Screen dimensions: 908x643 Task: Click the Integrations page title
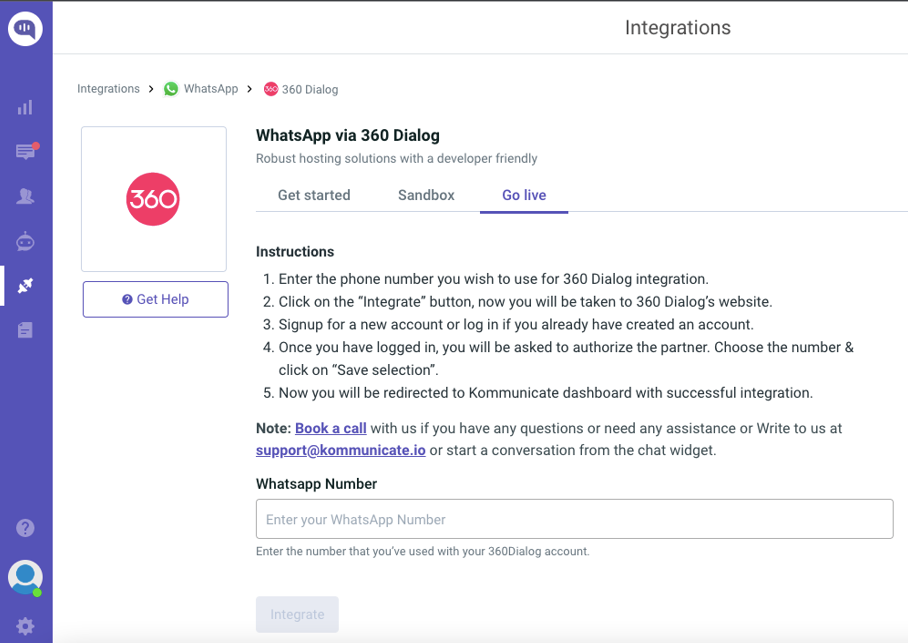(678, 28)
